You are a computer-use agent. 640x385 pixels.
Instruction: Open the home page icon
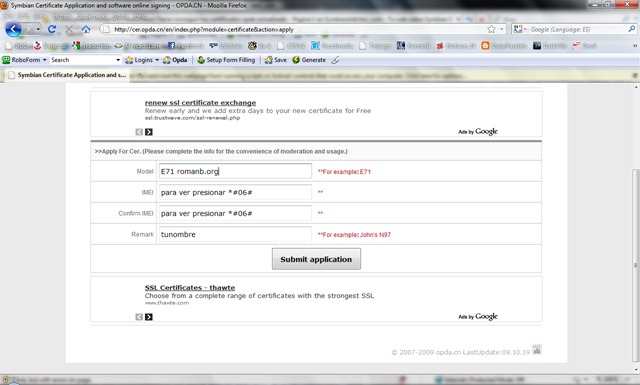pos(86,29)
